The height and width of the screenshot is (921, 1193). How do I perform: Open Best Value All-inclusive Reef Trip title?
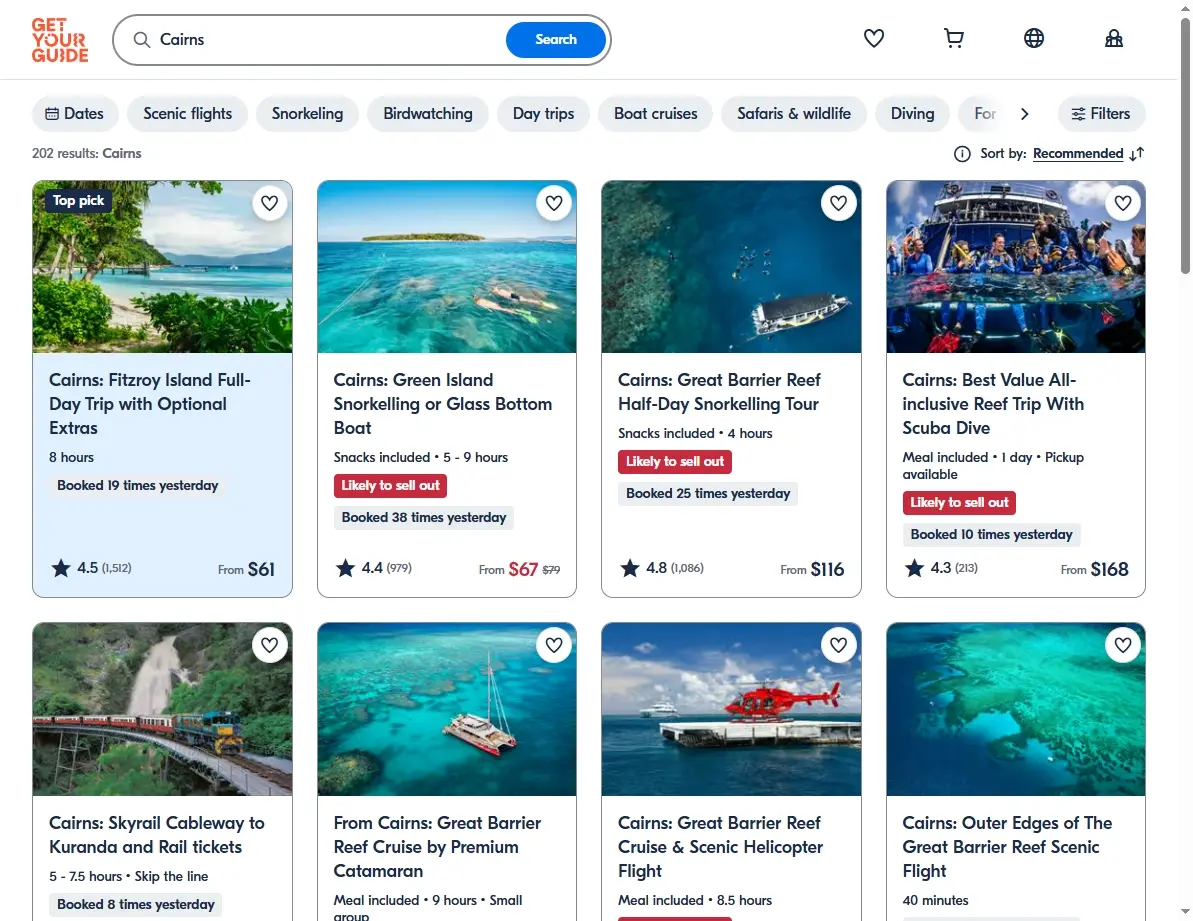993,404
